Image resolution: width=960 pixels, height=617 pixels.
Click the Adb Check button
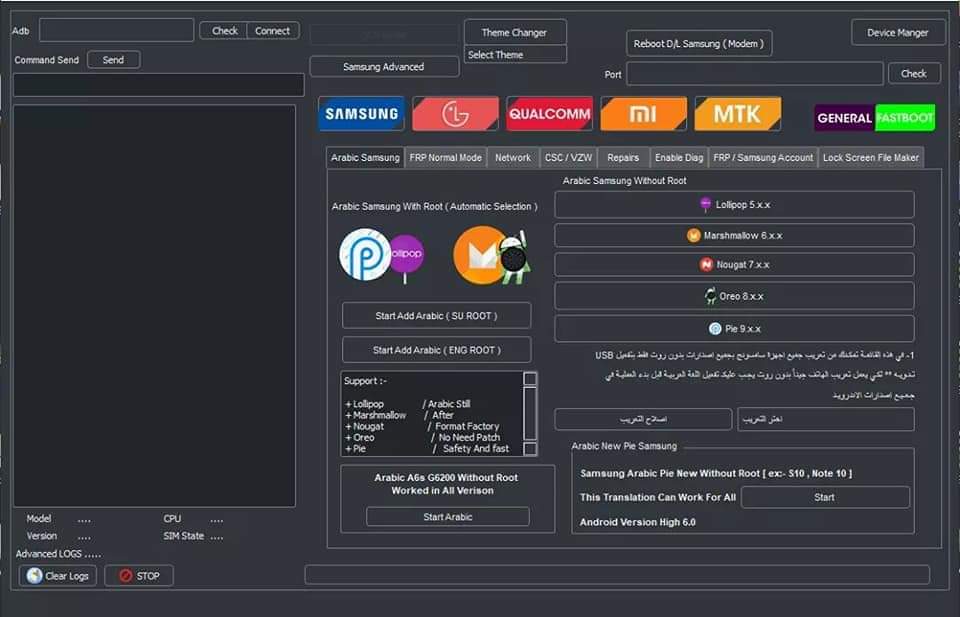click(224, 31)
